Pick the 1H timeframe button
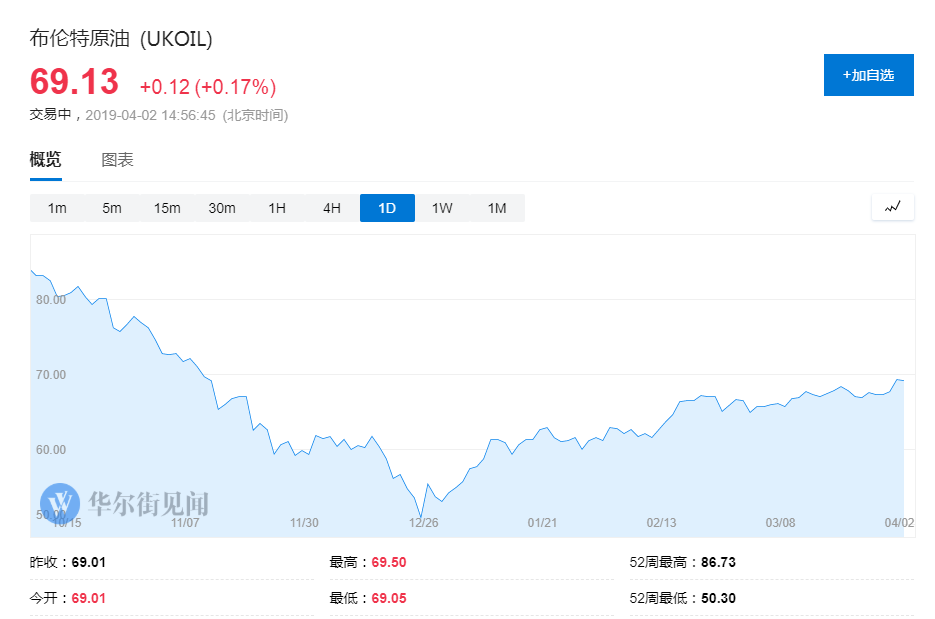This screenshot has width=935, height=619. pyautogui.click(x=277, y=208)
